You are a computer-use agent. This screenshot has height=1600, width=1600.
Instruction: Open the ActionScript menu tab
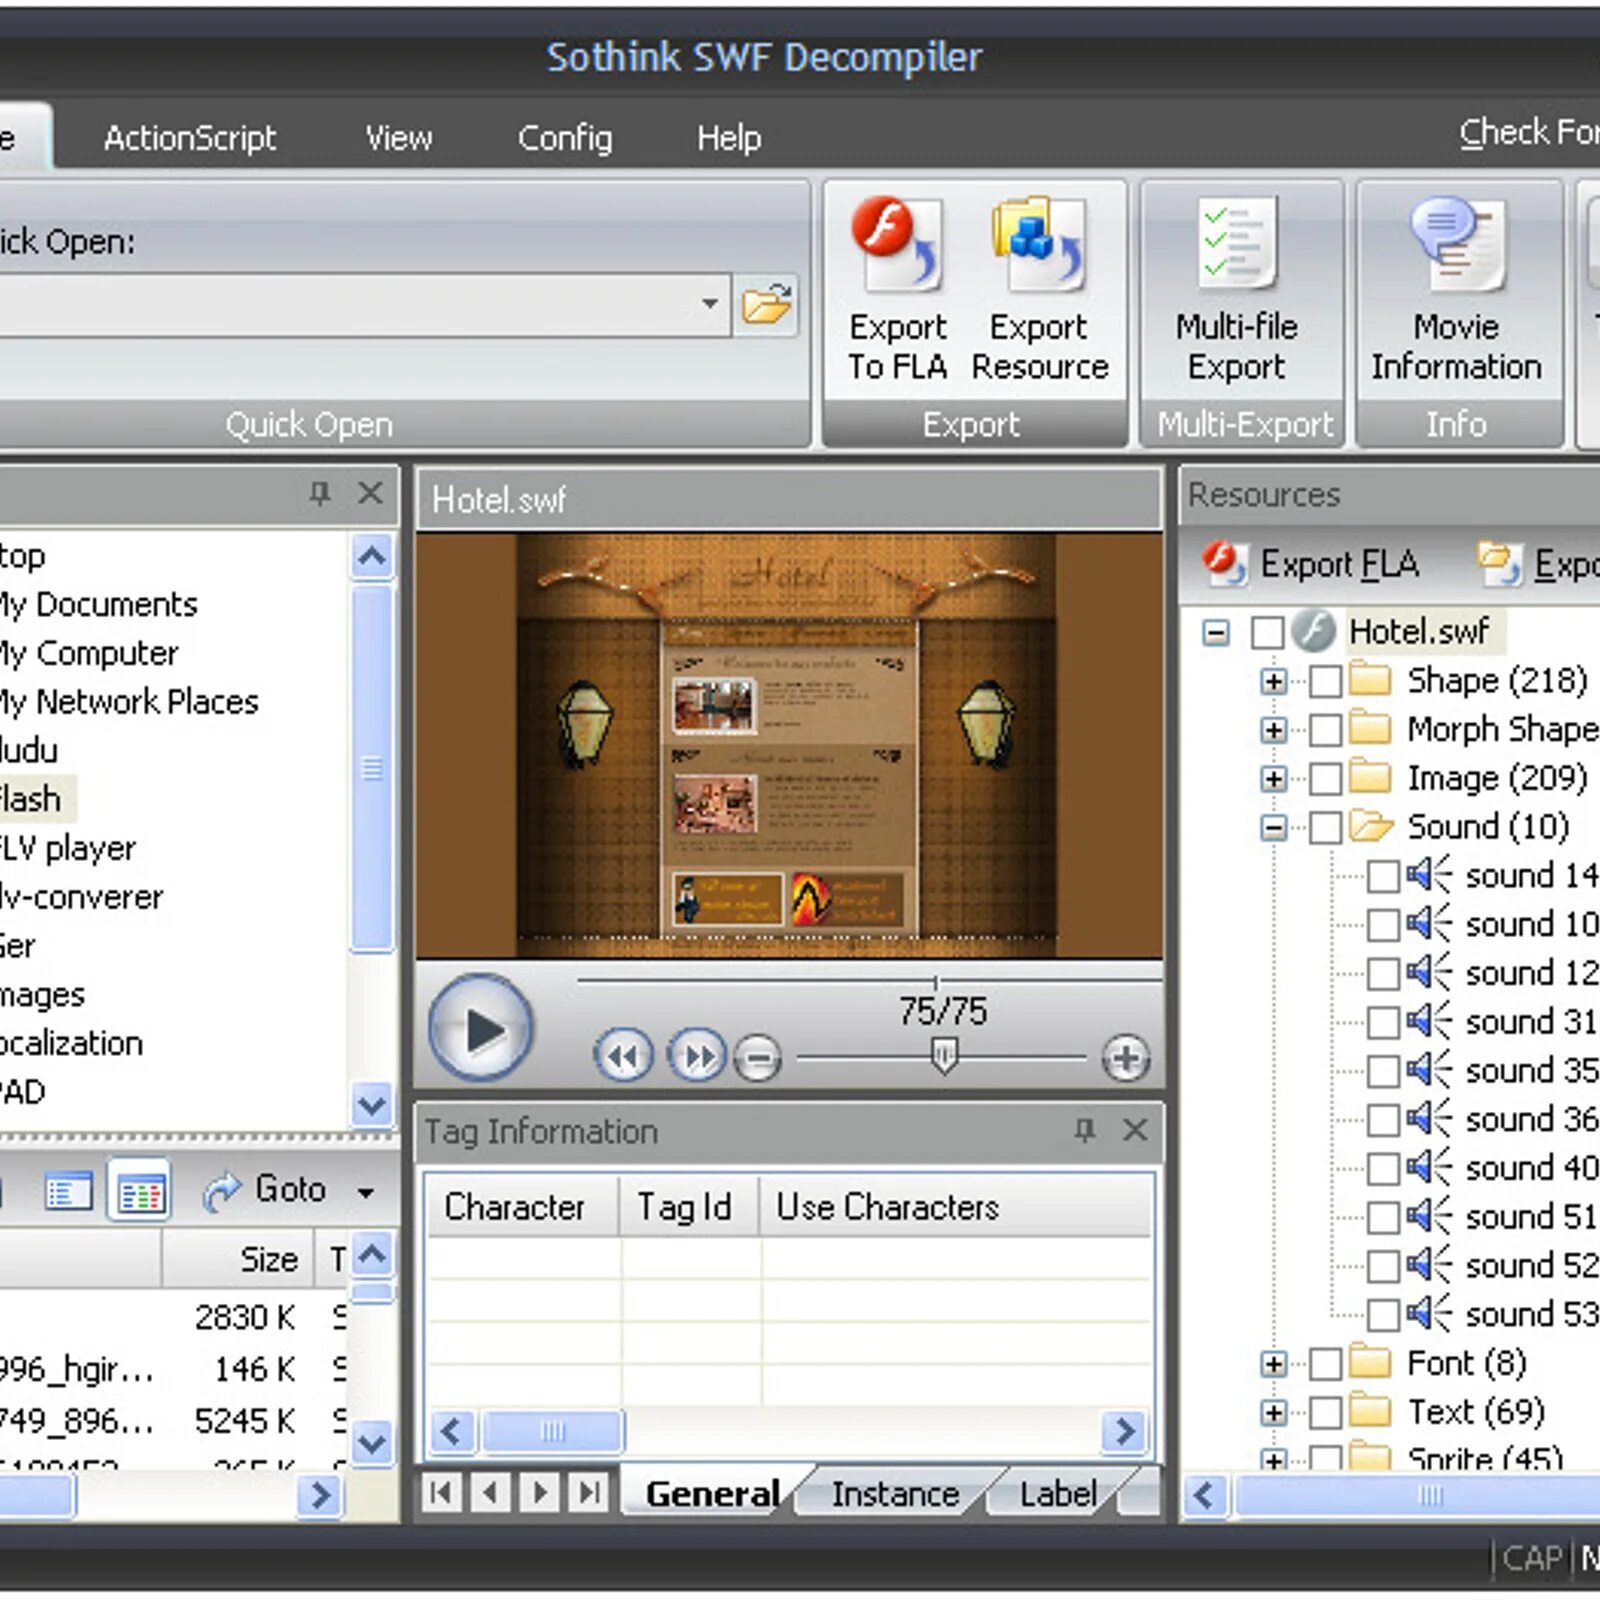pos(190,137)
